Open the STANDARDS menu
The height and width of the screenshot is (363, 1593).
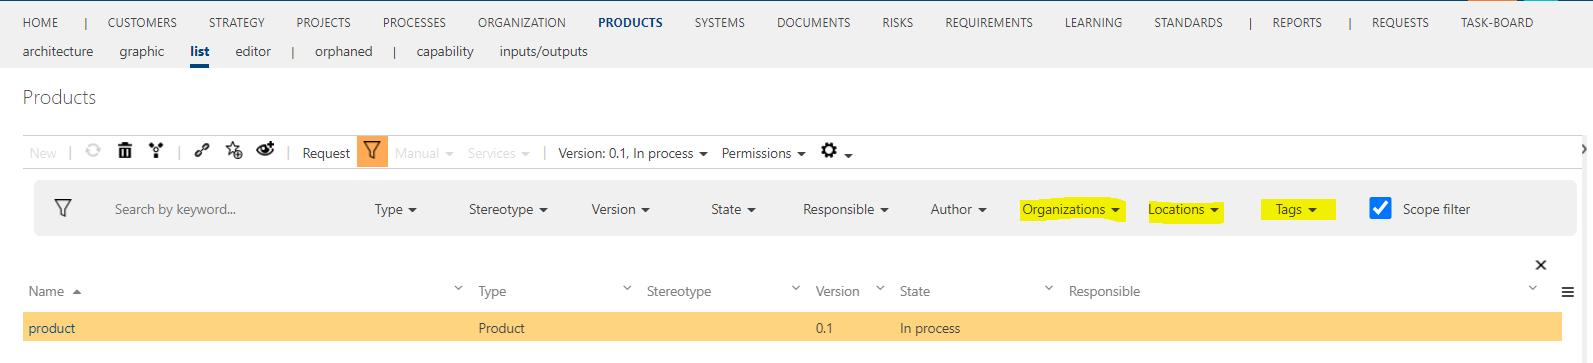pyautogui.click(x=1188, y=22)
